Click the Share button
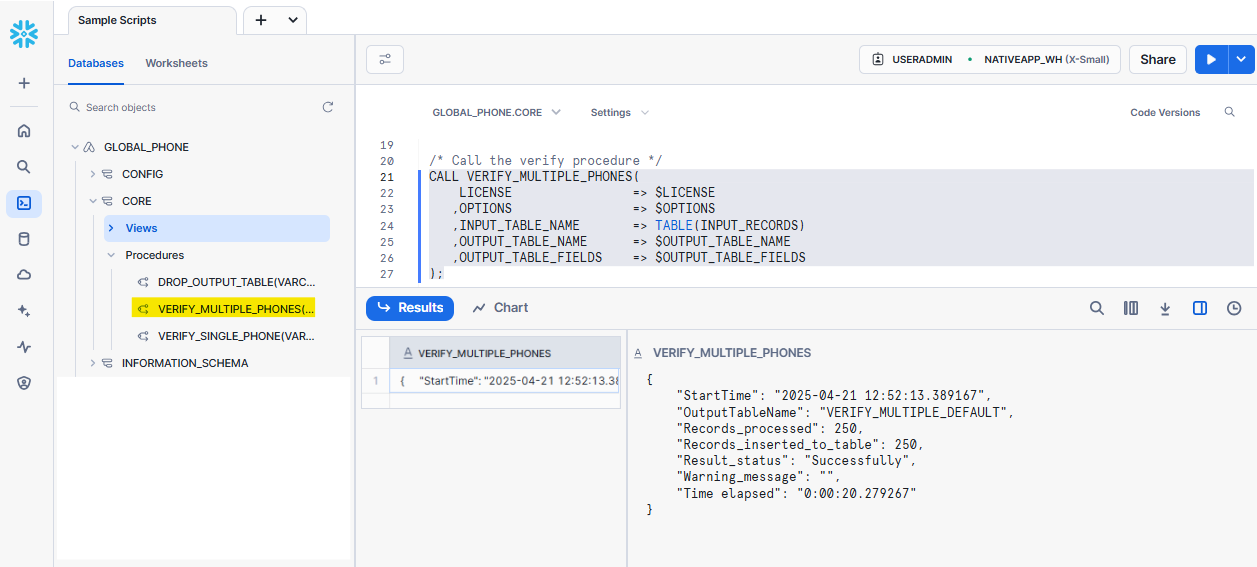Viewport: 1257px width, 567px height. (1158, 59)
